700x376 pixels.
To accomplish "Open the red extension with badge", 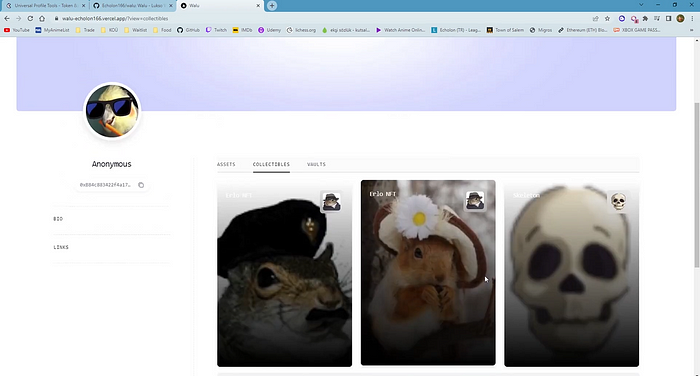I will [x=634, y=18].
